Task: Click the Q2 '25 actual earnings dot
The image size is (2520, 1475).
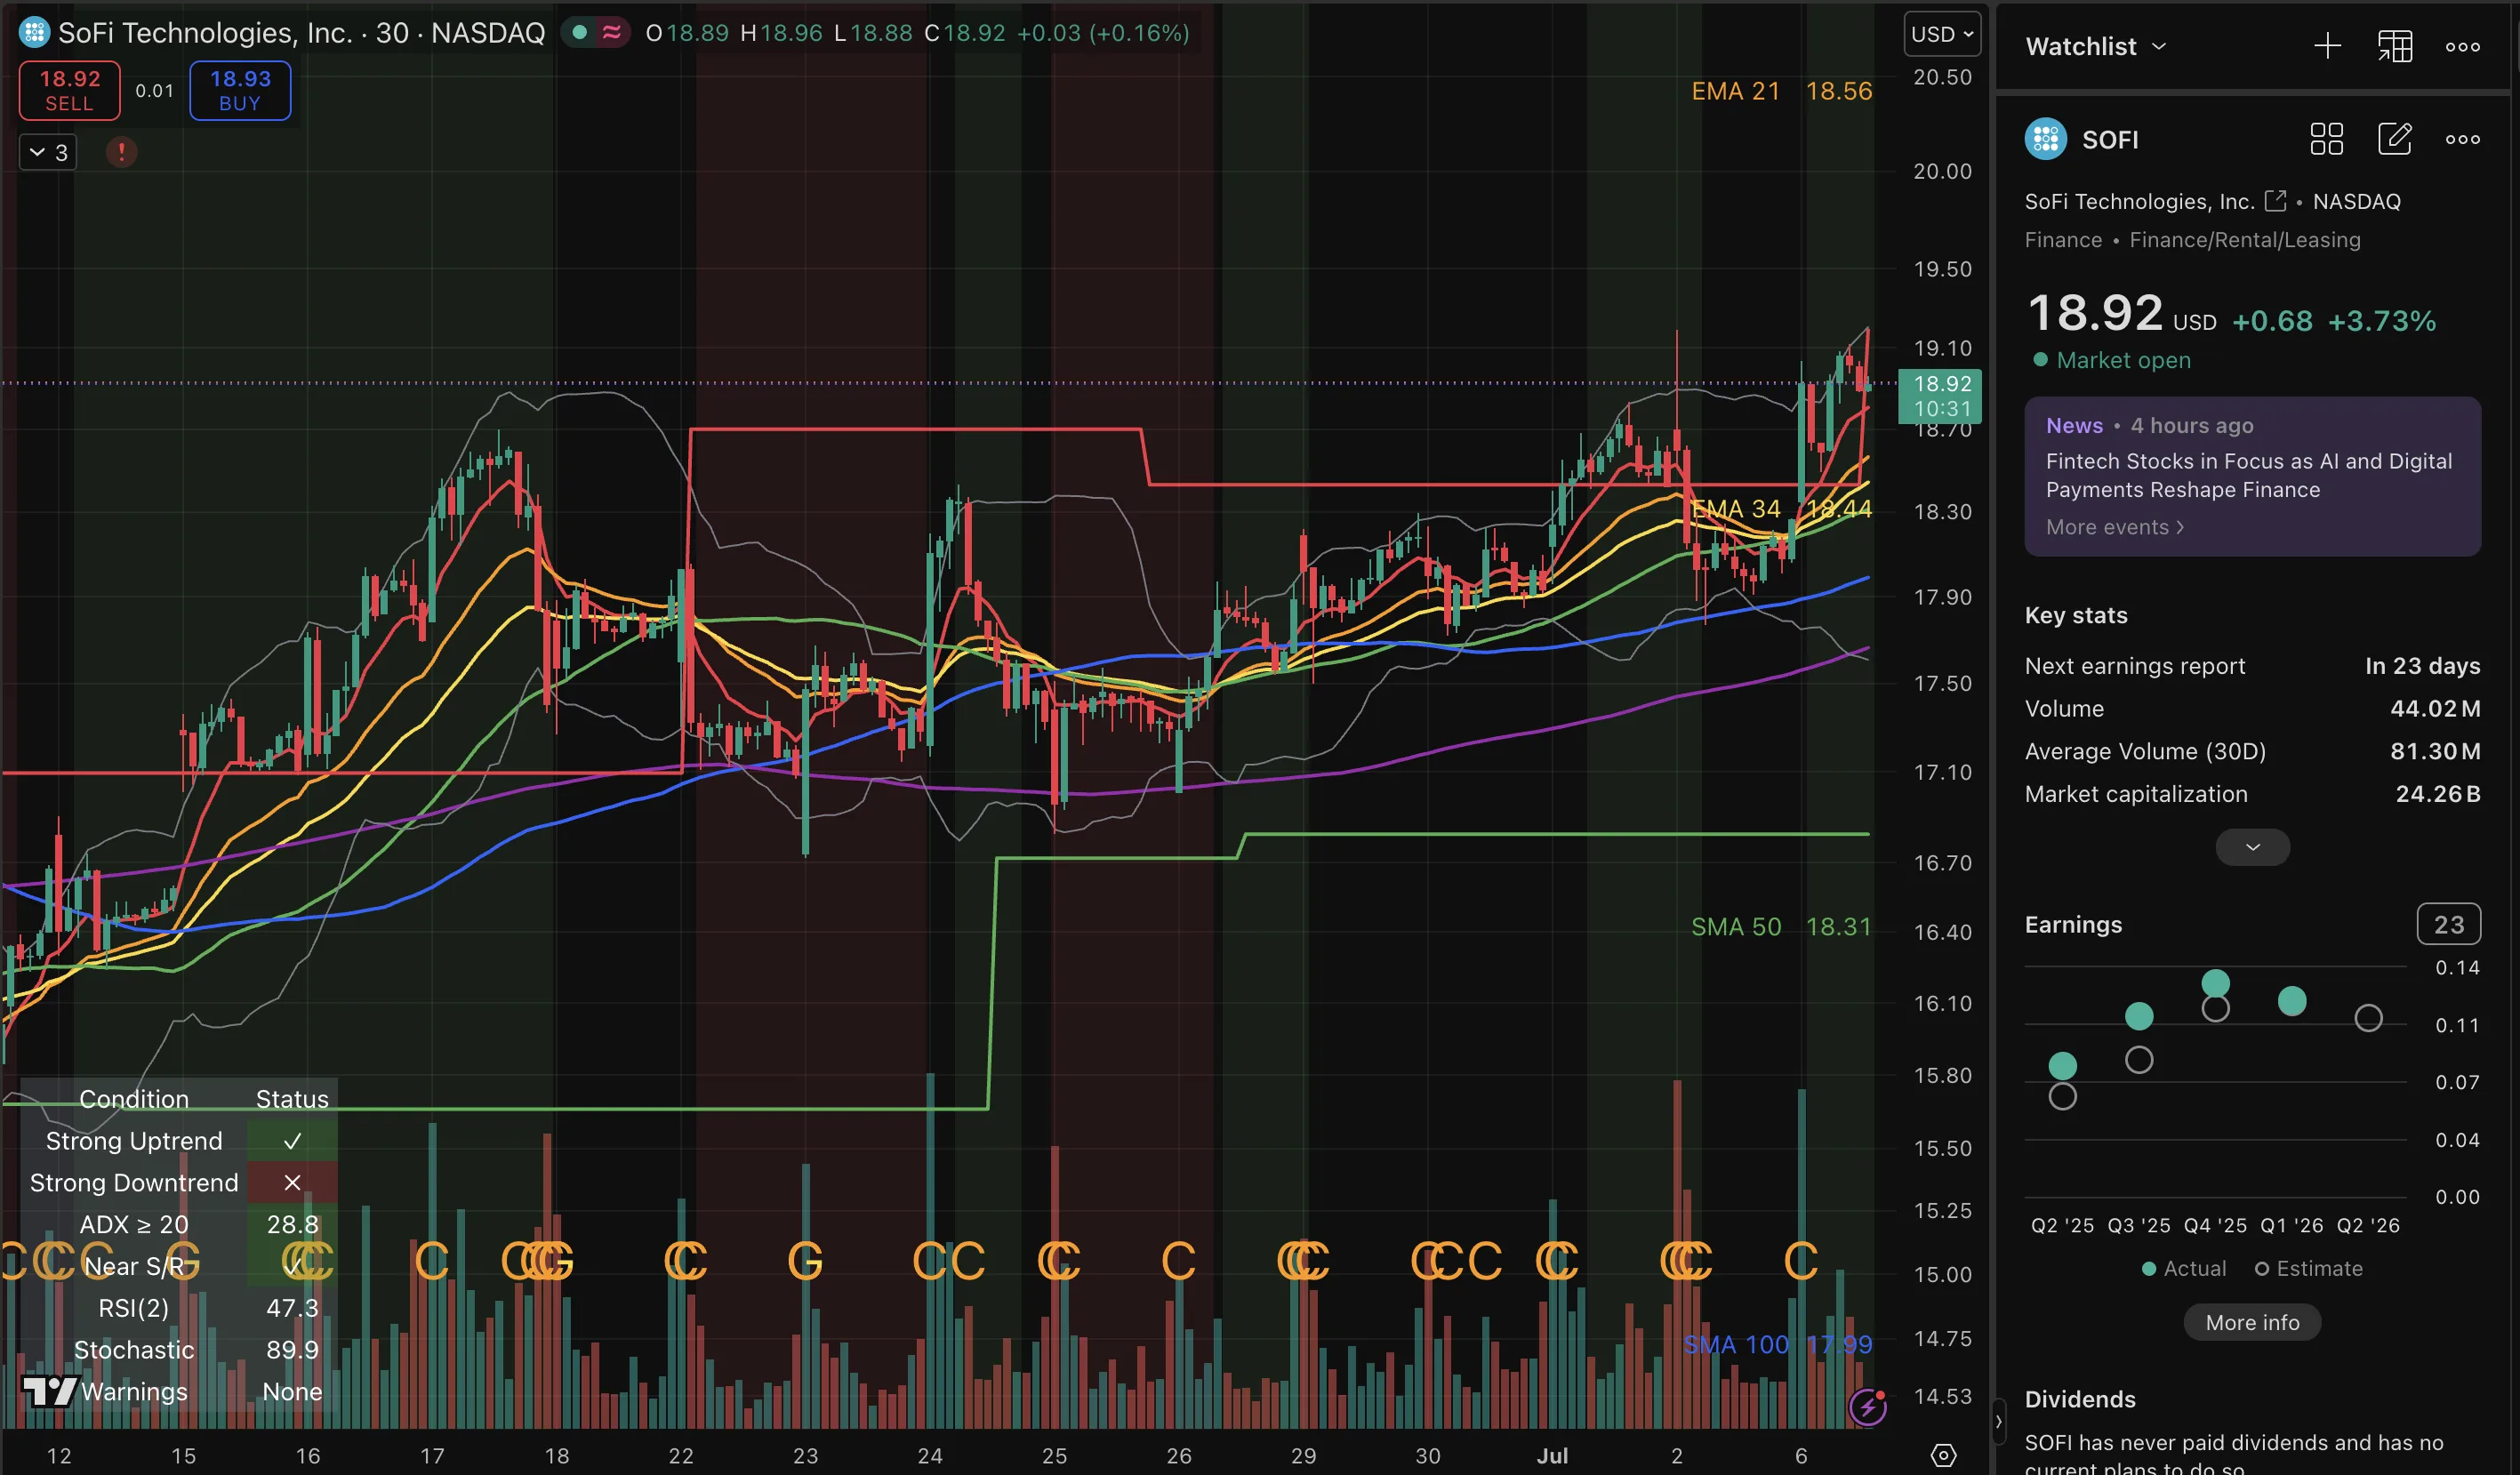Action: 2062,1065
